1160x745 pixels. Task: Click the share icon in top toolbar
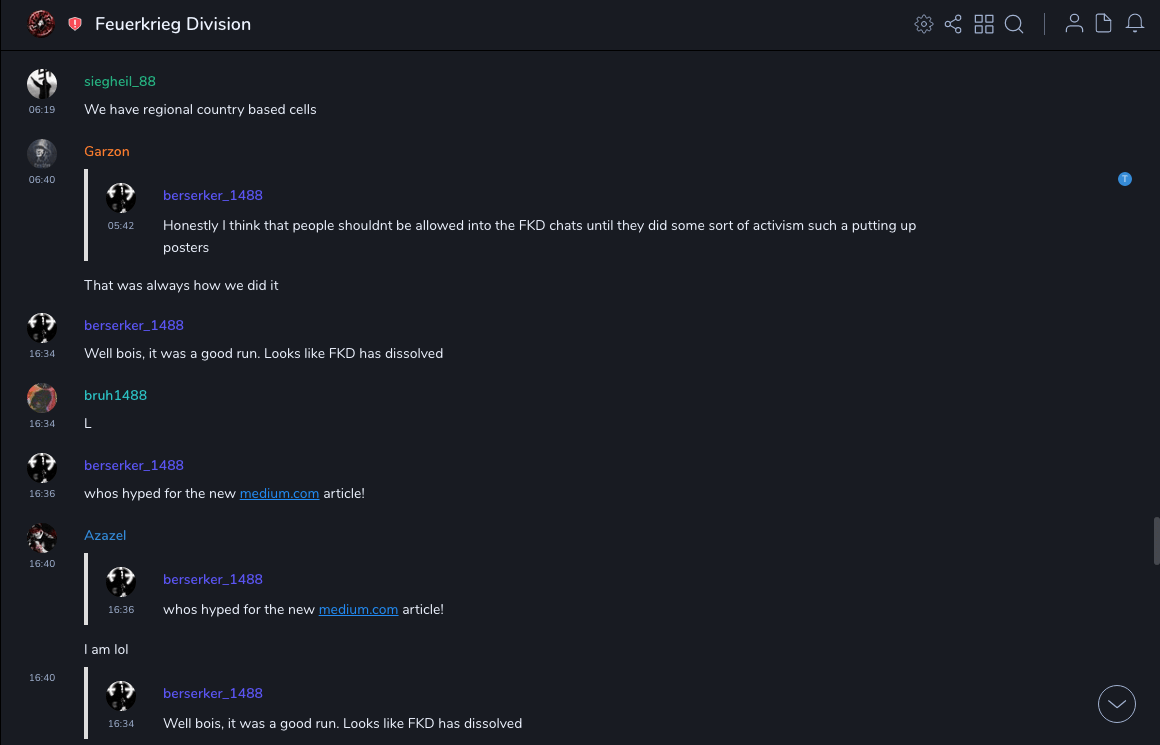pyautogui.click(x=953, y=24)
